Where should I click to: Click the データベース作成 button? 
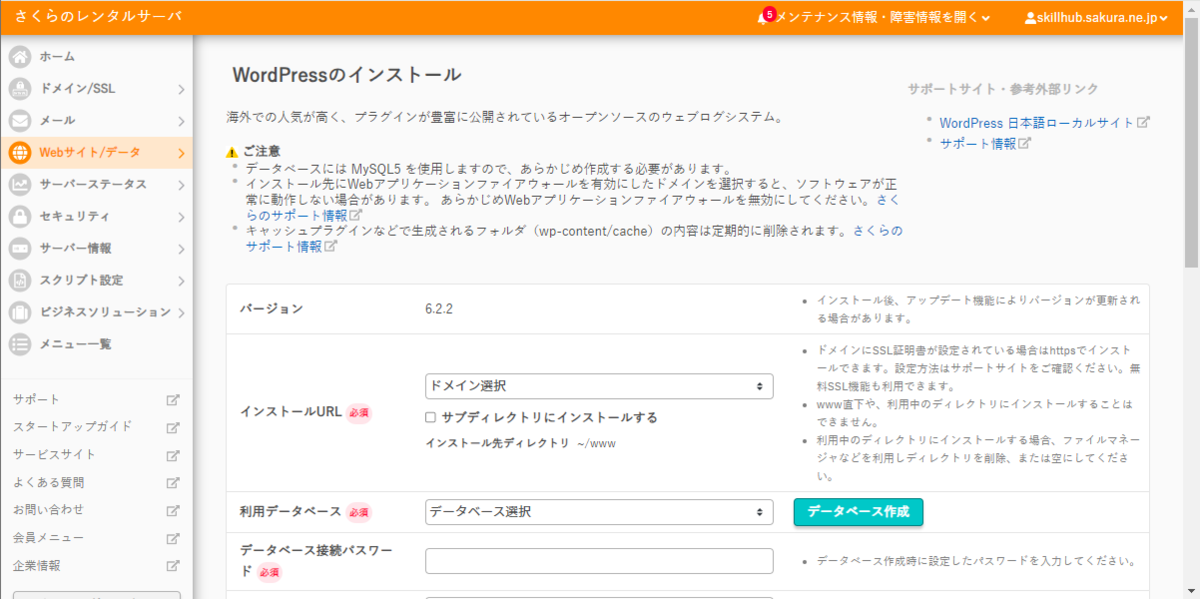pos(858,512)
